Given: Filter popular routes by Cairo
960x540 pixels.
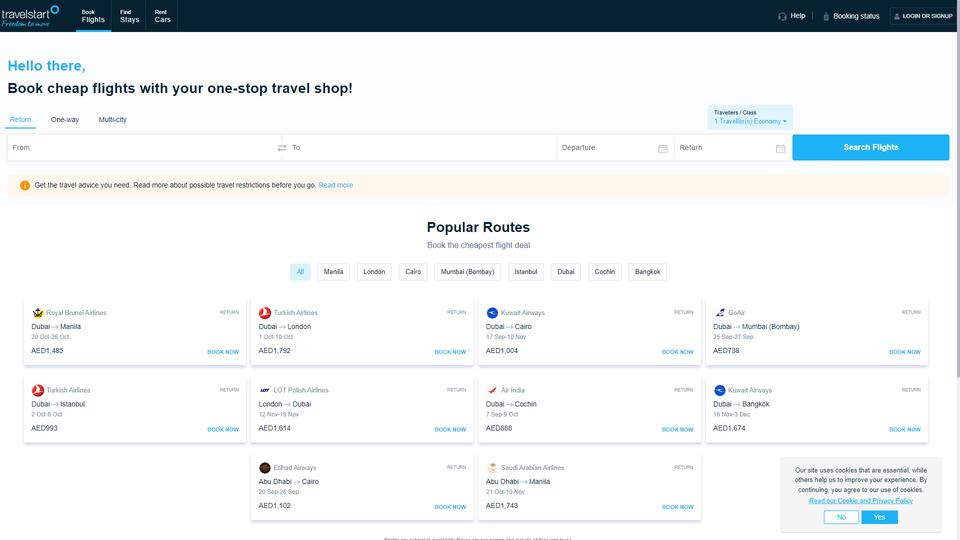Looking at the screenshot, I should (x=413, y=272).
